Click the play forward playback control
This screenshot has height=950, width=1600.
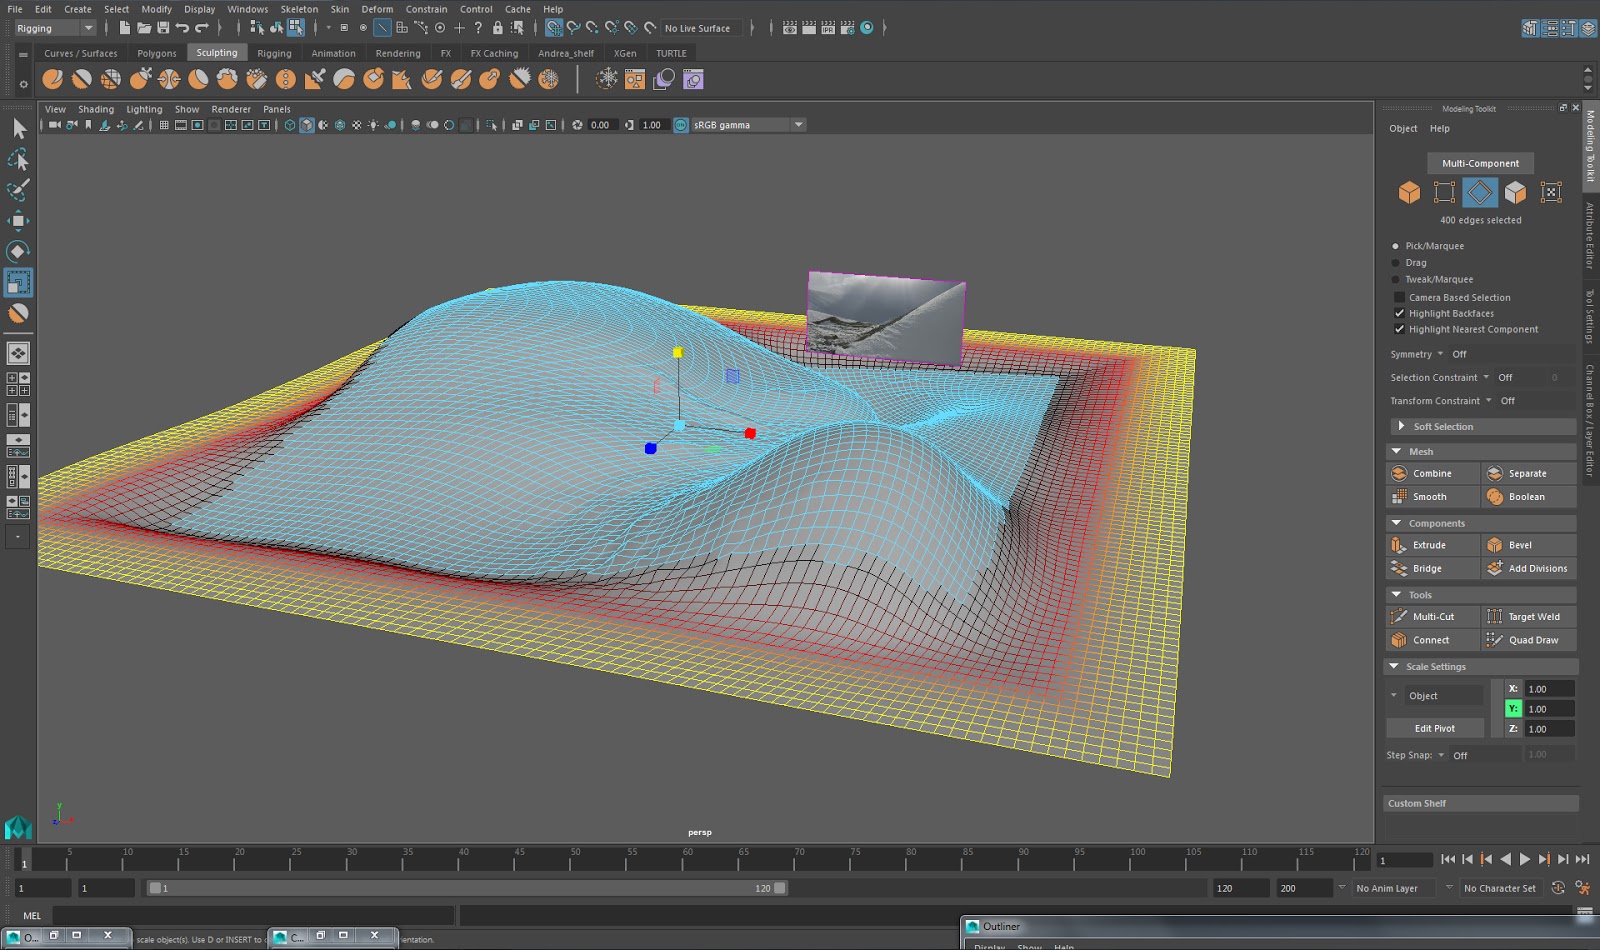coord(1524,860)
